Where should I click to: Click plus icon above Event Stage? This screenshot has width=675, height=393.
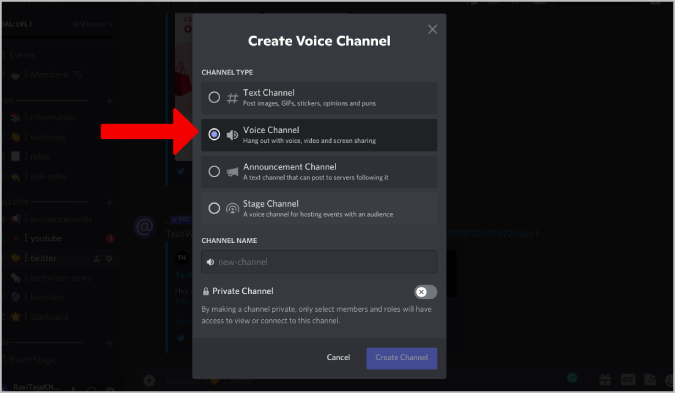point(110,343)
